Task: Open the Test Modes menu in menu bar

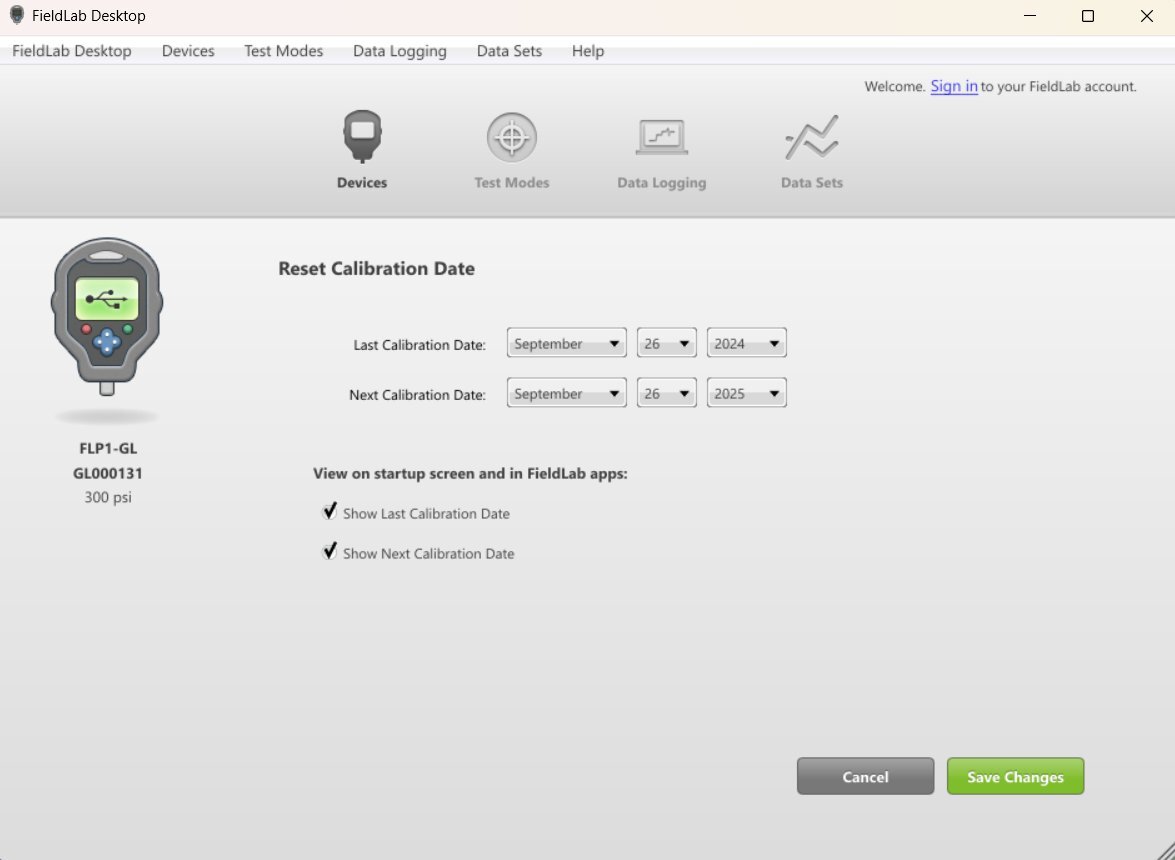Action: click(283, 51)
